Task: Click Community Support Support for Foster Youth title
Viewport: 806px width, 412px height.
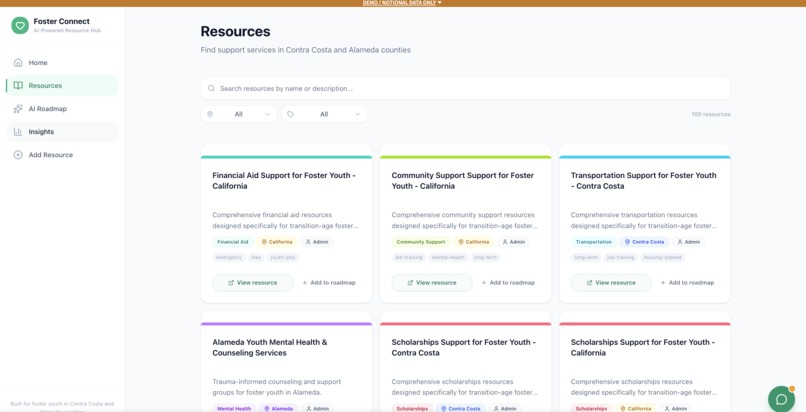Action: click(x=463, y=181)
